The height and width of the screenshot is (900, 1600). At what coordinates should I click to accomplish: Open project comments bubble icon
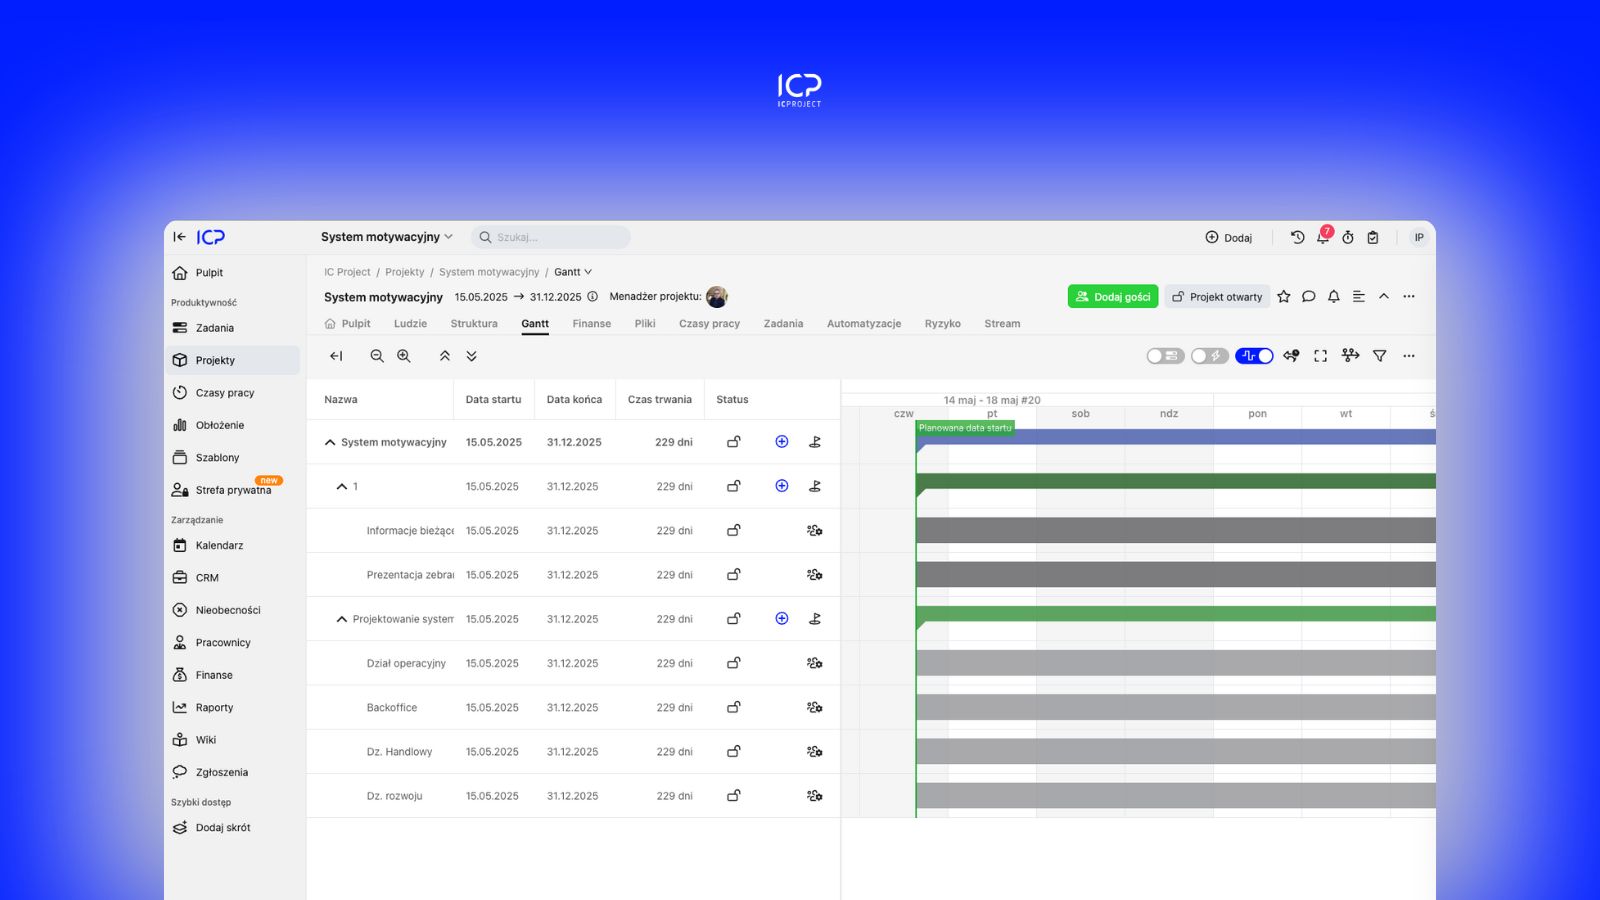[x=1309, y=296]
